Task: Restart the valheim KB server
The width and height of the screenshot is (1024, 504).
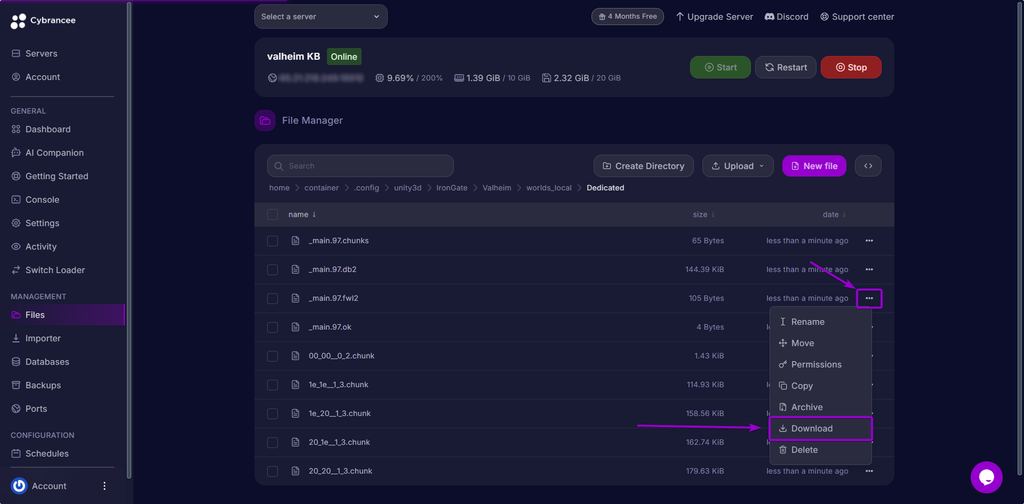Action: [x=786, y=67]
